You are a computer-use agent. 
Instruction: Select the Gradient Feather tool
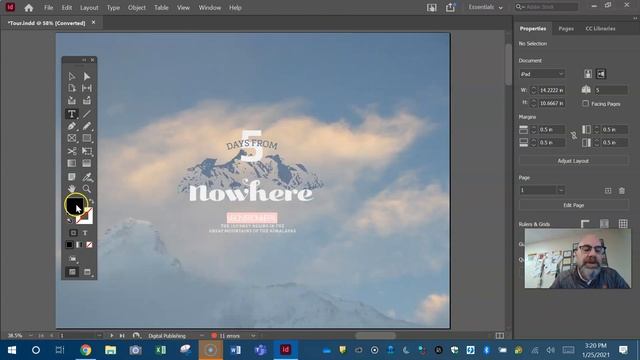click(87, 163)
